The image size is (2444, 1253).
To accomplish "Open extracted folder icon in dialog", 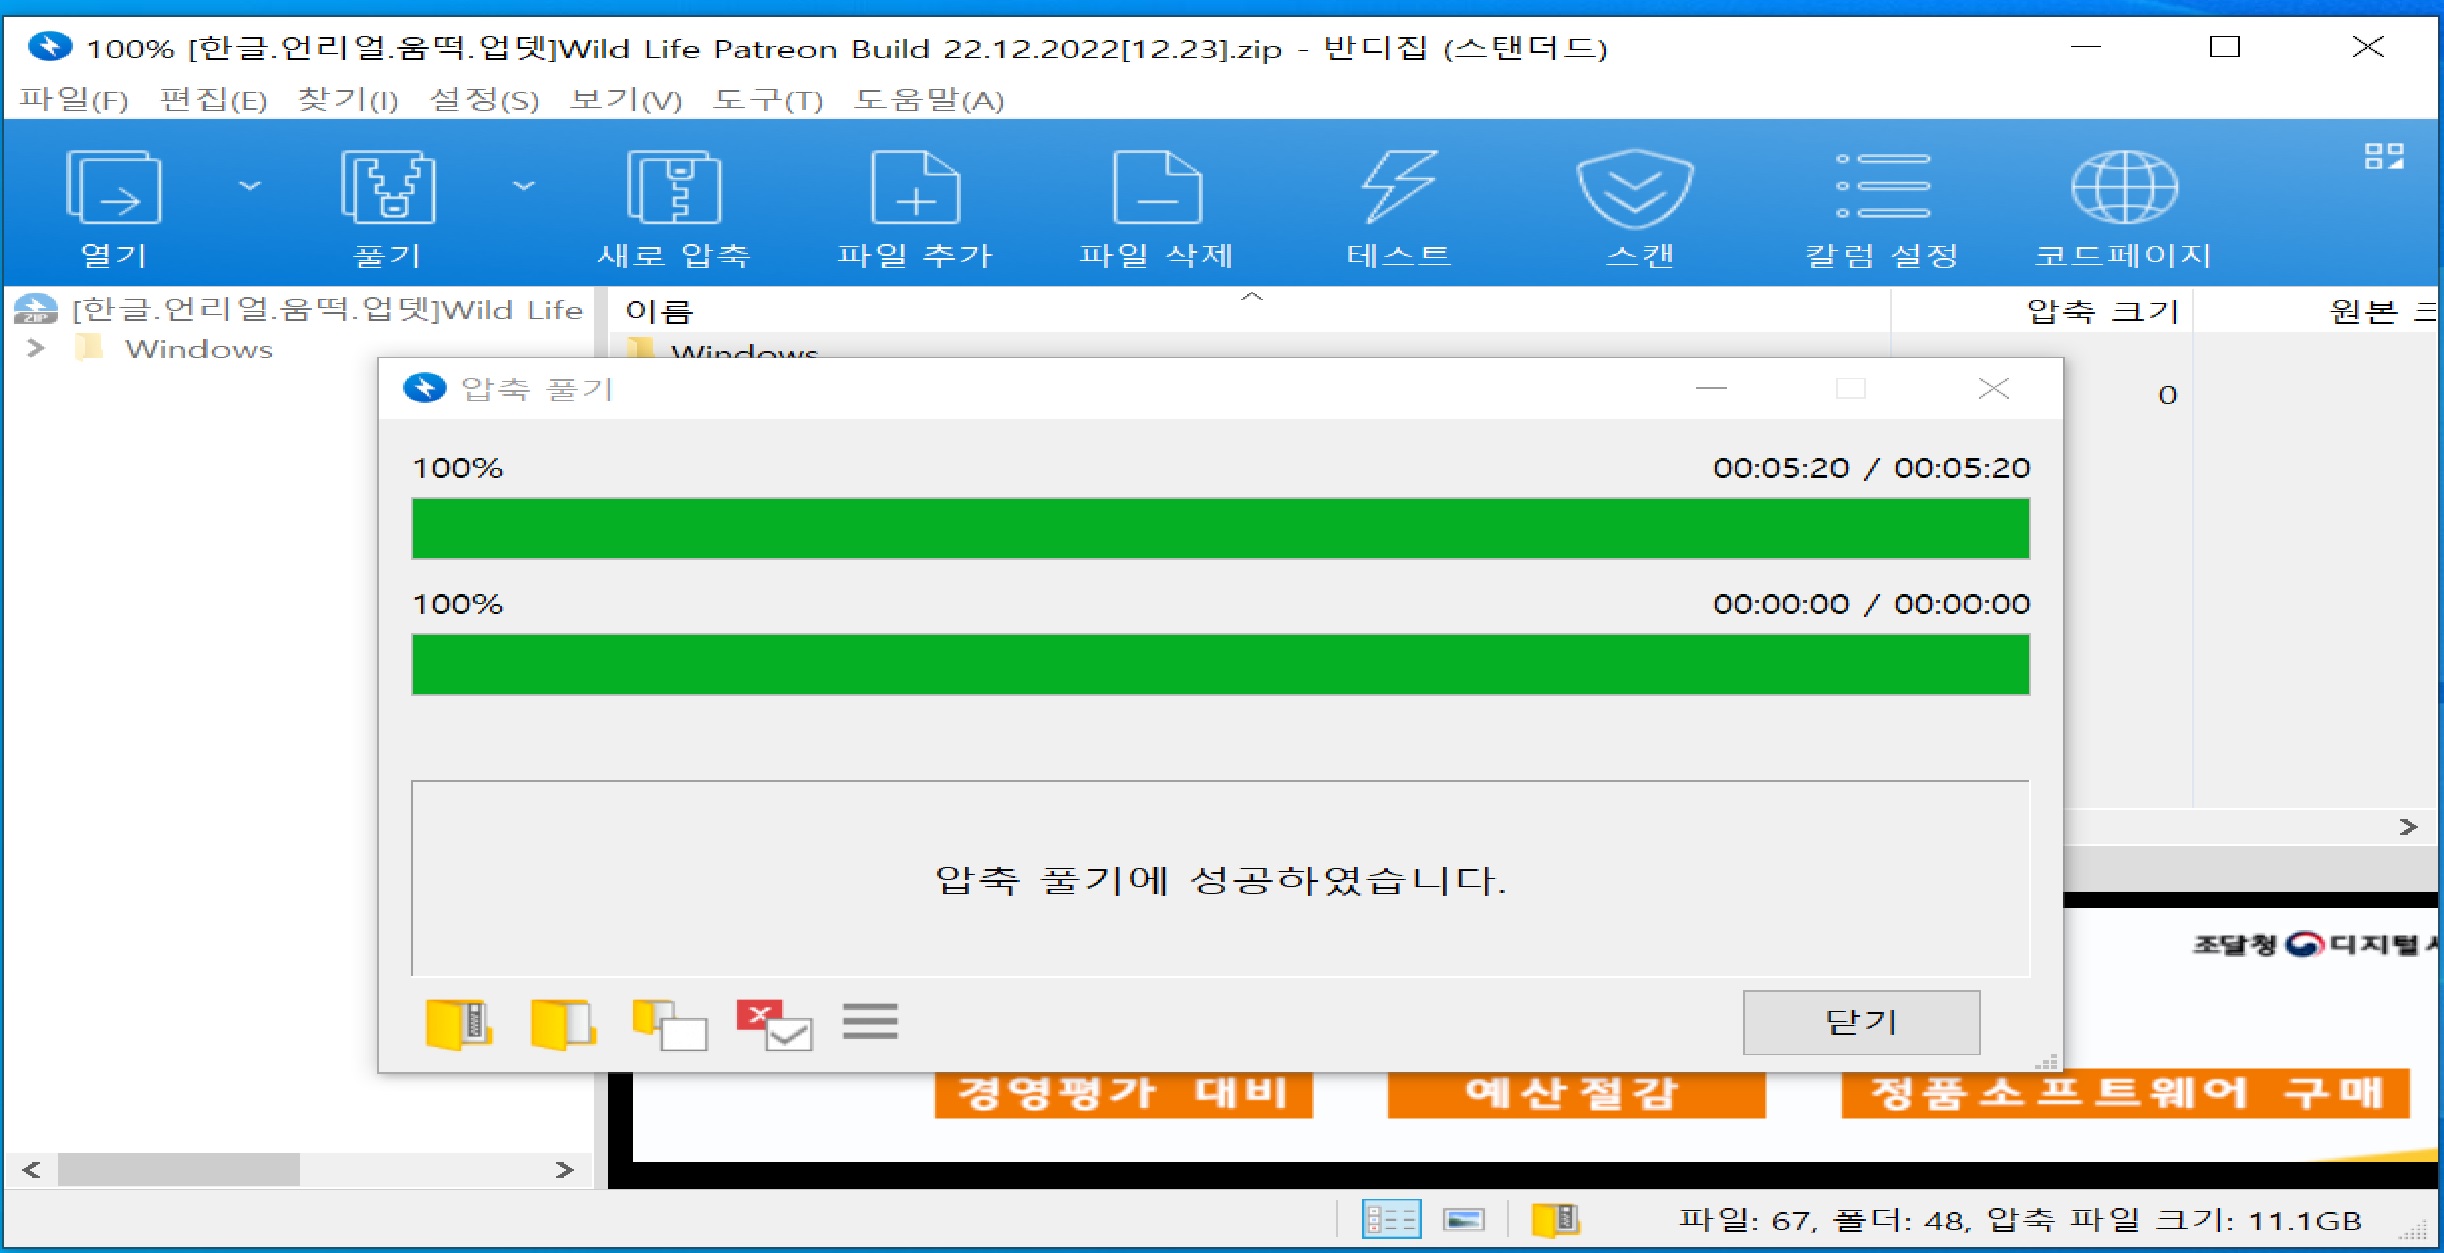I will 563,1024.
